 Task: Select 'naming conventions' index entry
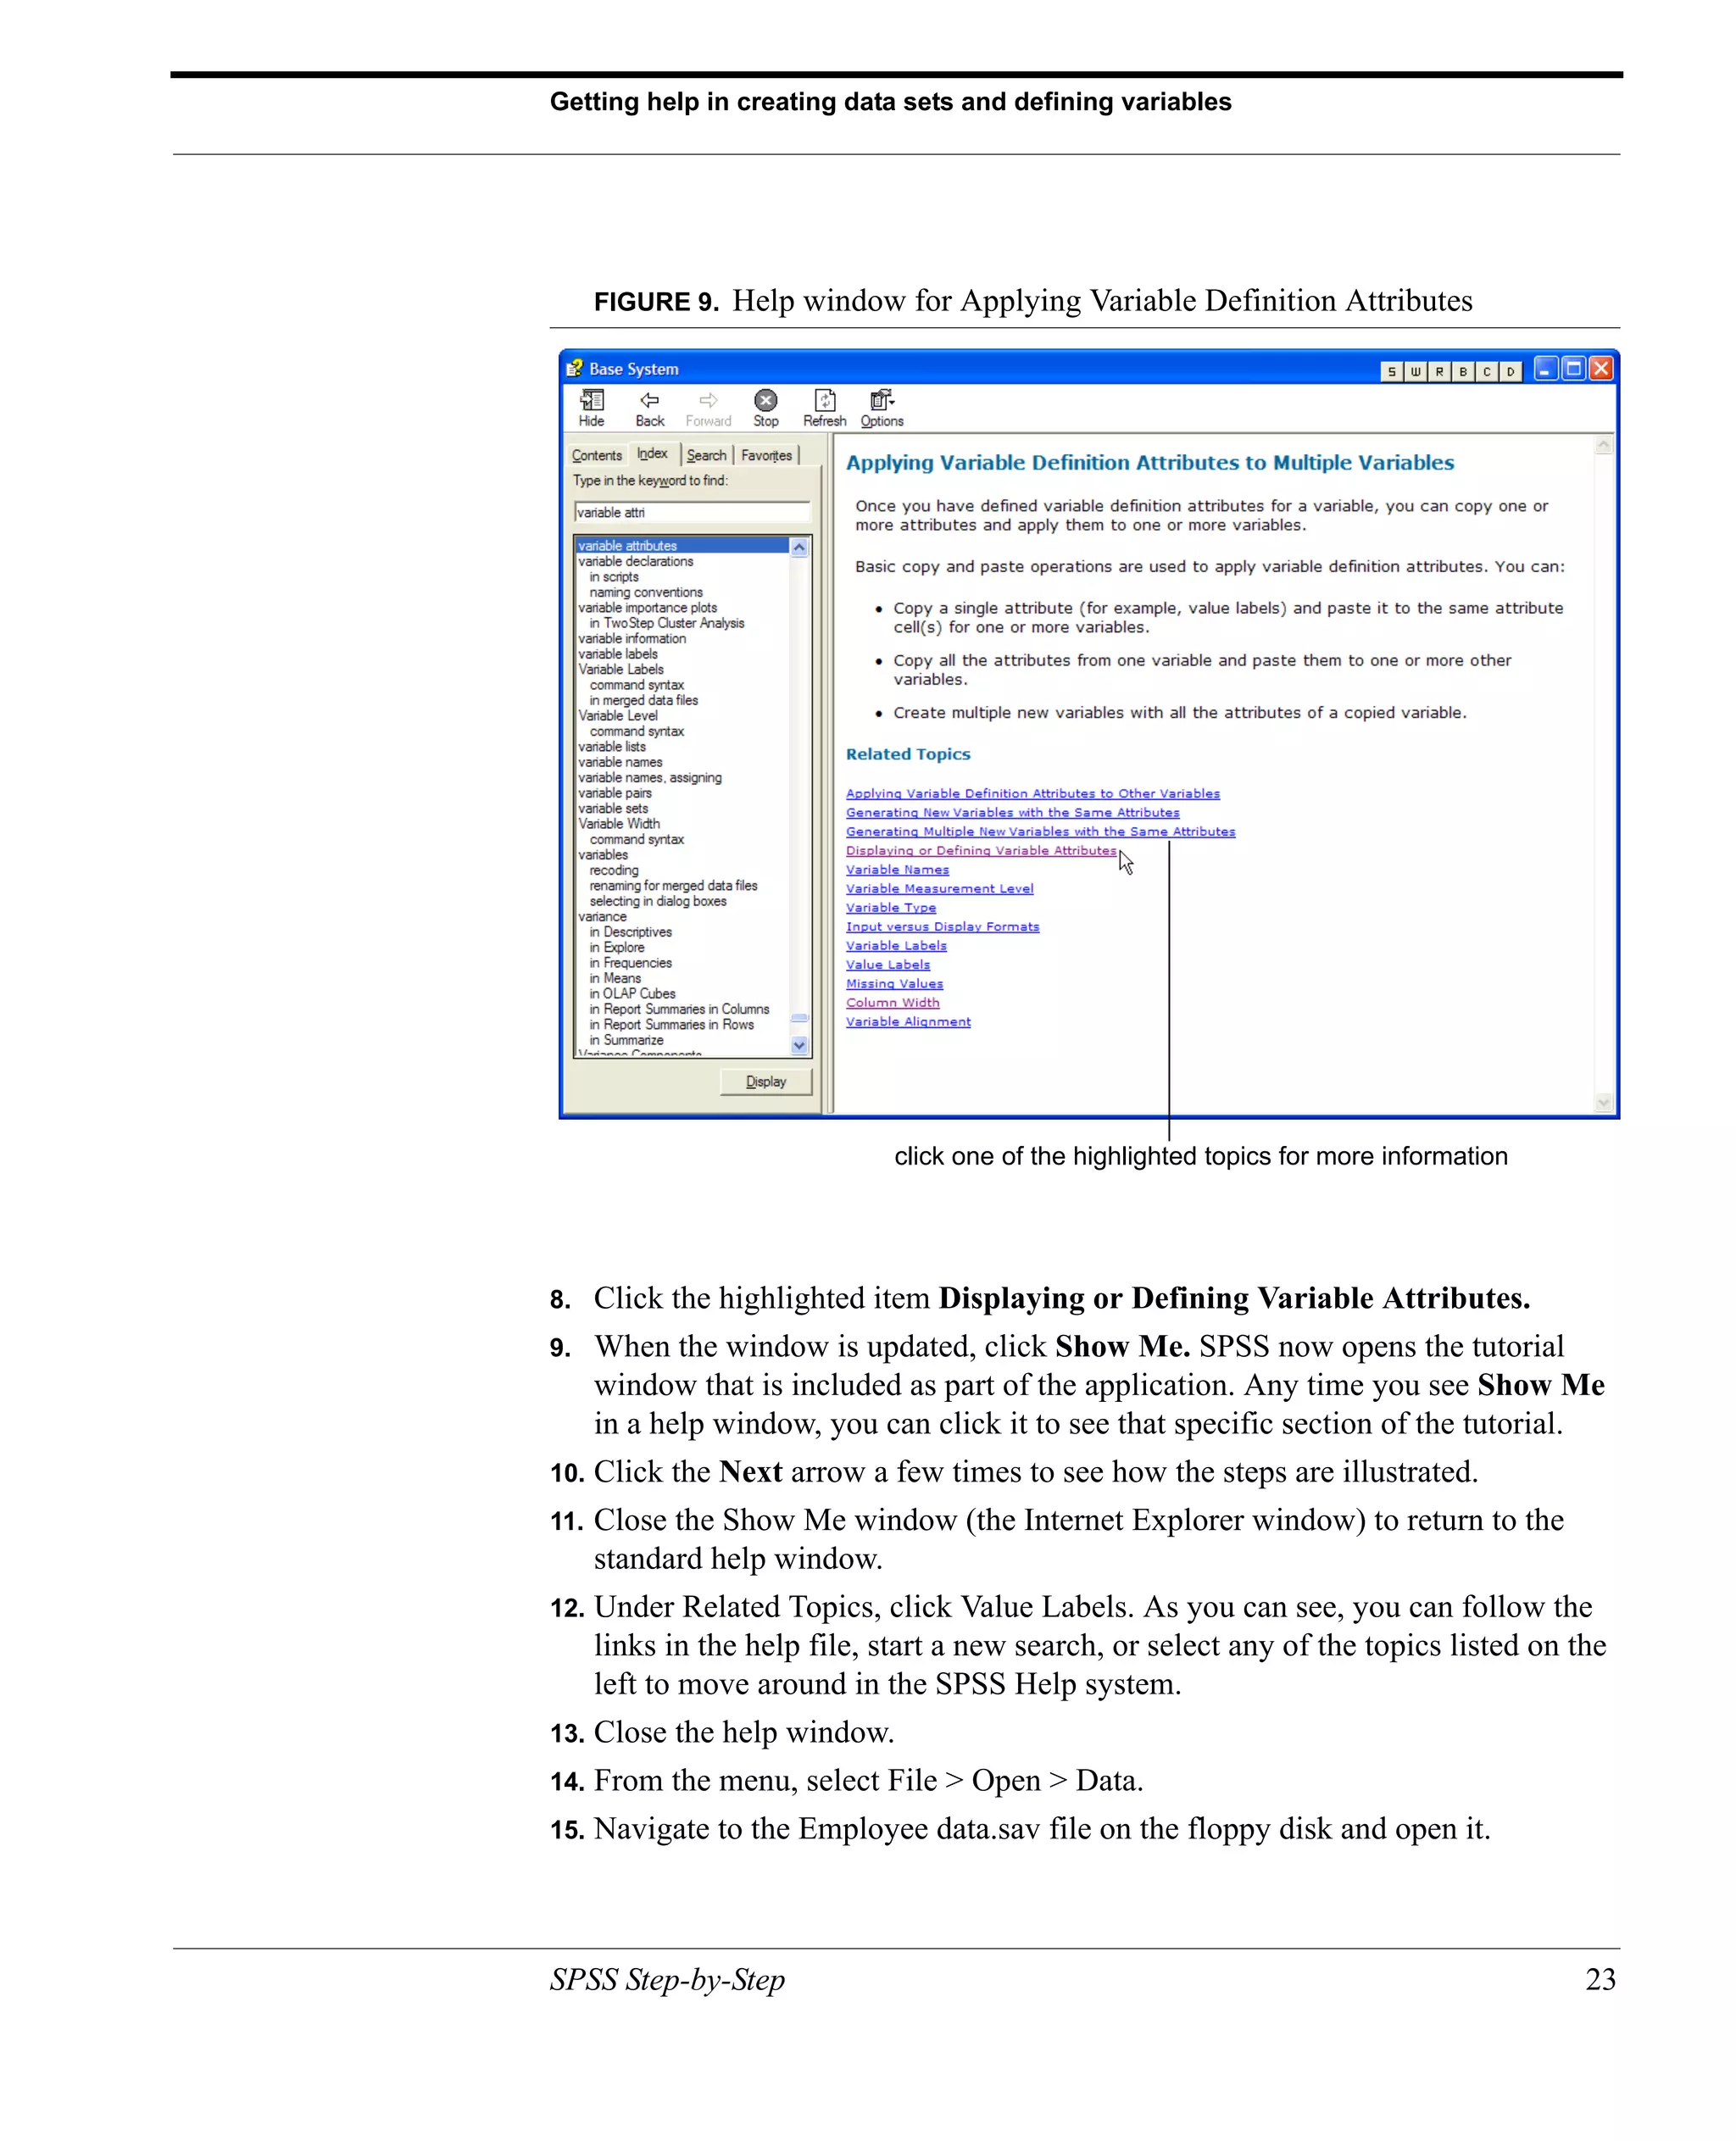(646, 592)
